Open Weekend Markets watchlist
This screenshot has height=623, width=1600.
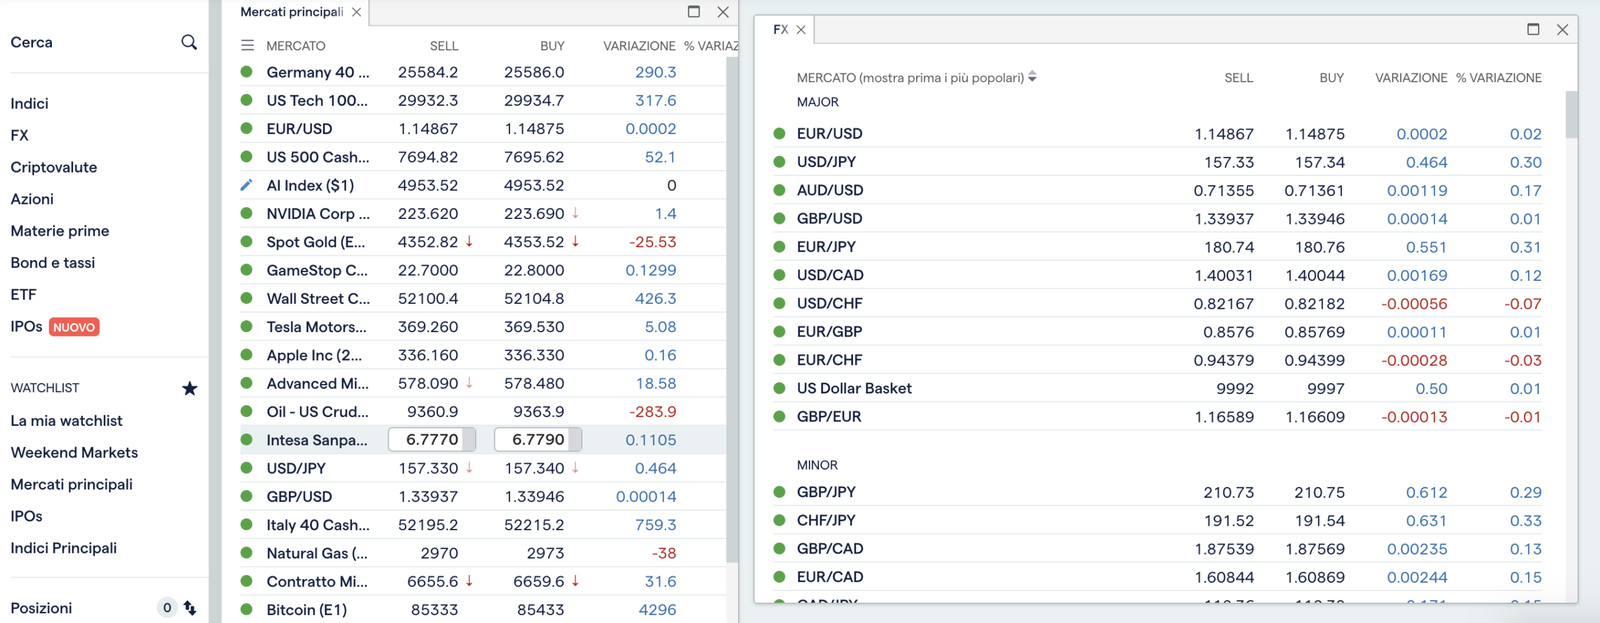coord(74,452)
